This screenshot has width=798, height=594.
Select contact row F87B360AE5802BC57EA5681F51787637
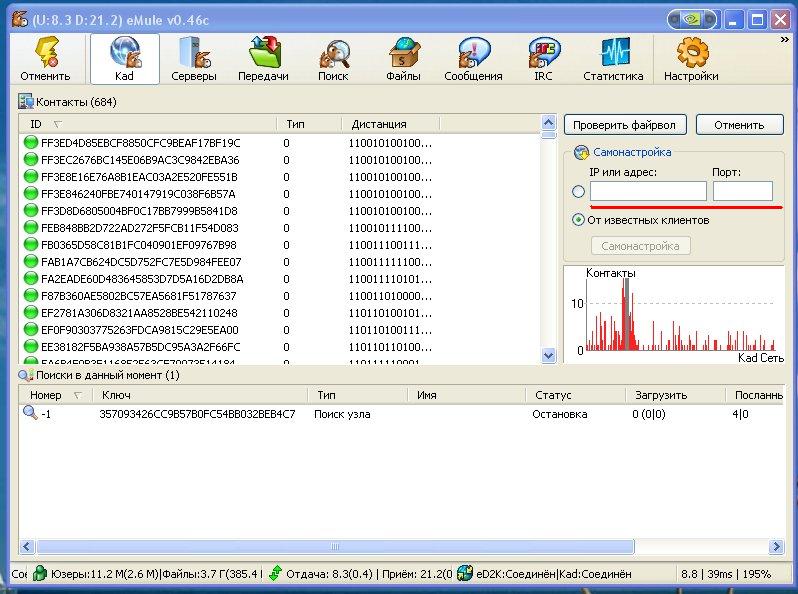click(x=279, y=296)
